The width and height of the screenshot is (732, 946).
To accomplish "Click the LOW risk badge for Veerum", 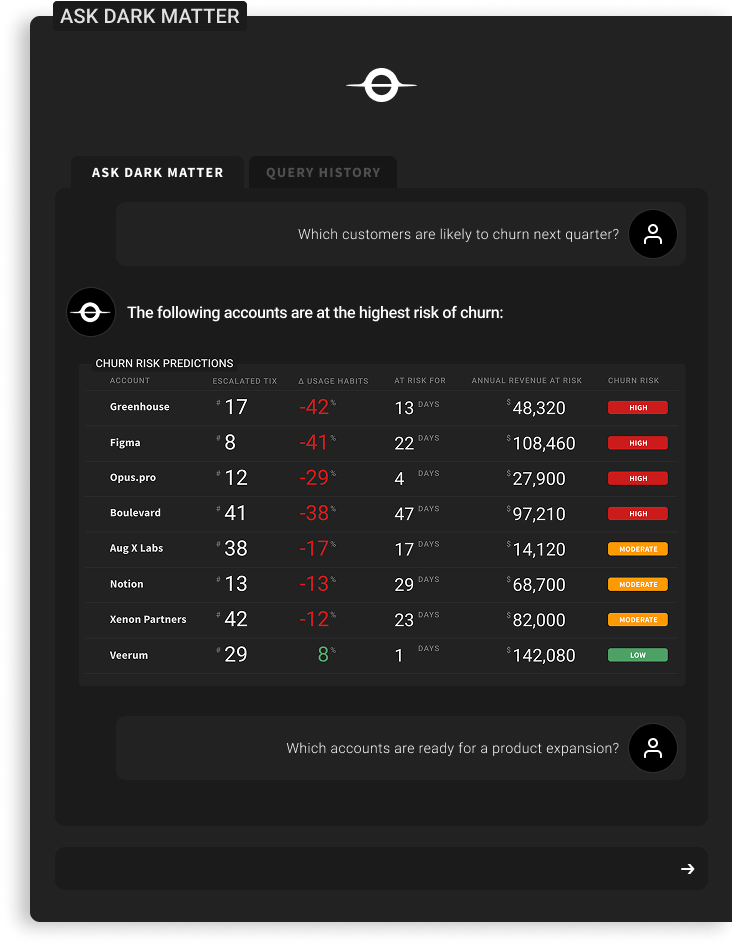I will tap(638, 655).
